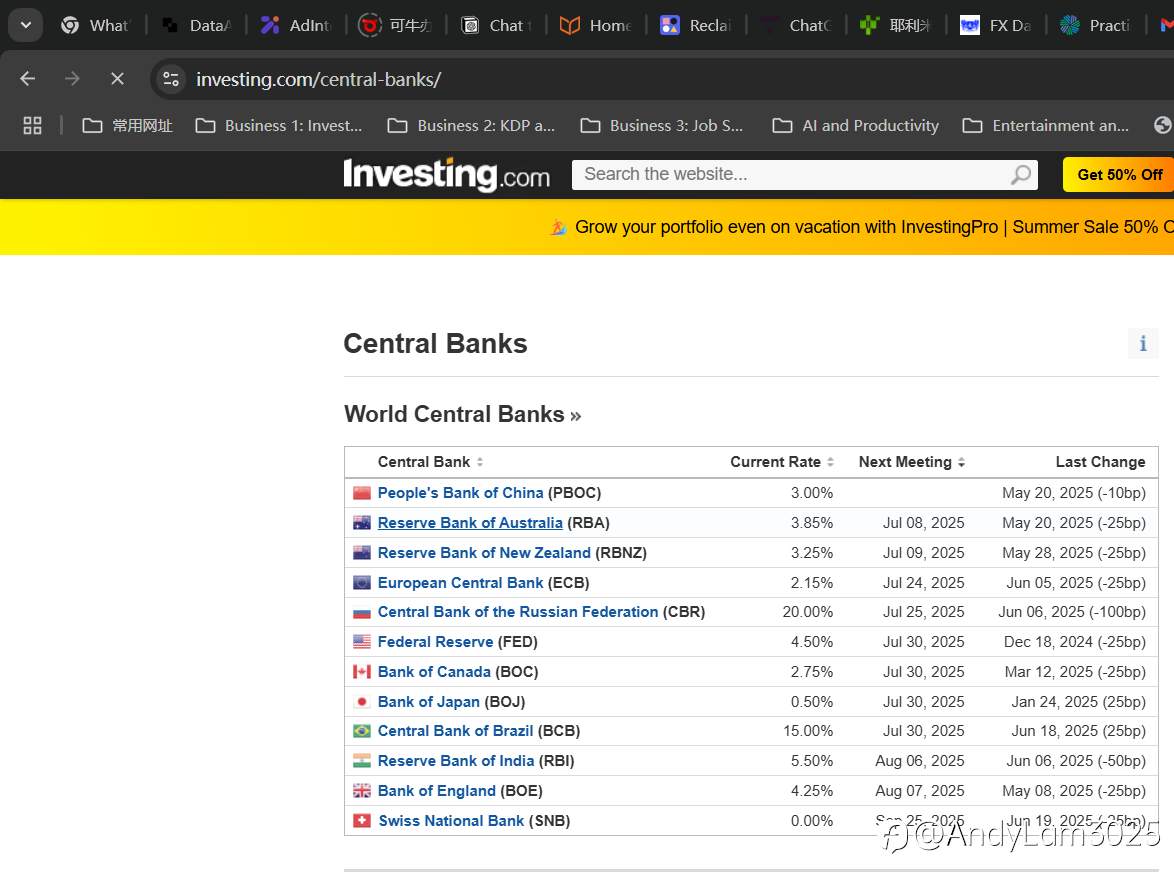
Task: Click the Brazil flag icon
Action: click(362, 731)
